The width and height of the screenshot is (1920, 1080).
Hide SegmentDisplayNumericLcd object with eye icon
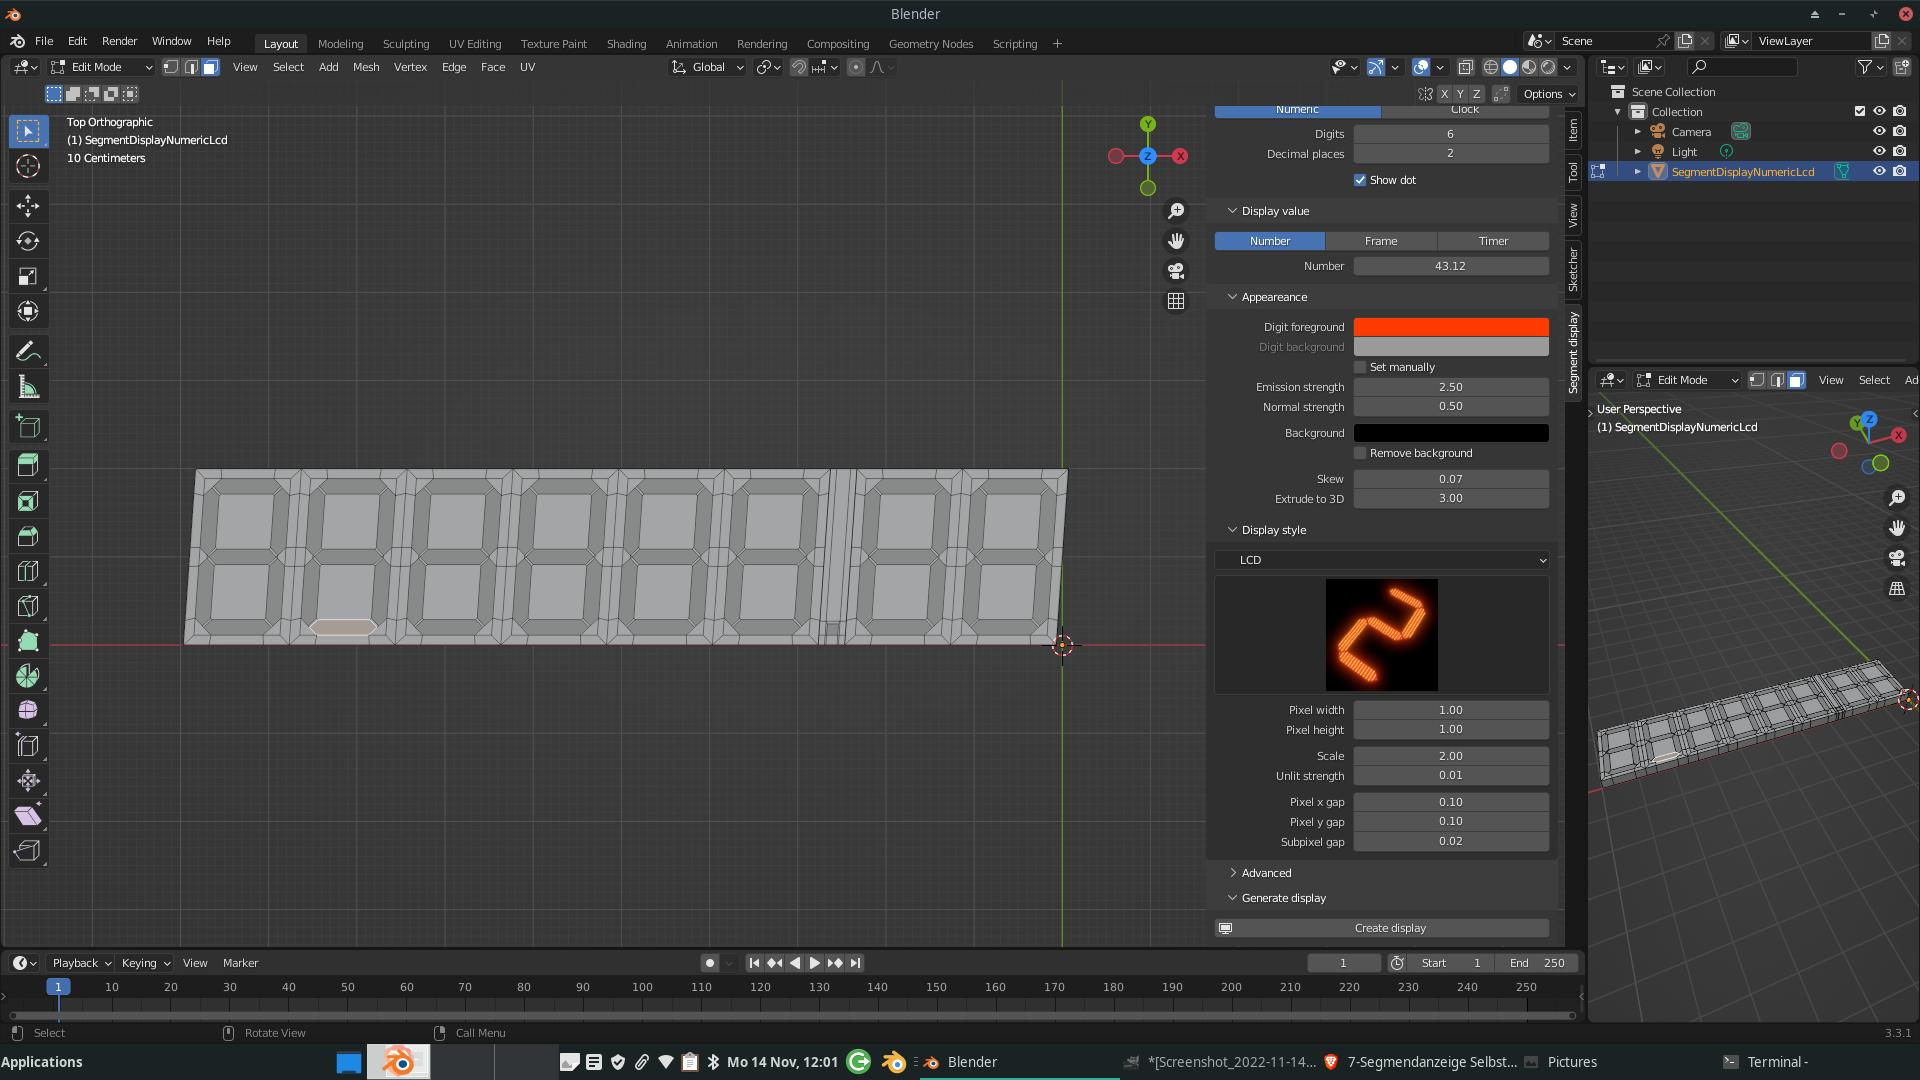coord(1879,172)
